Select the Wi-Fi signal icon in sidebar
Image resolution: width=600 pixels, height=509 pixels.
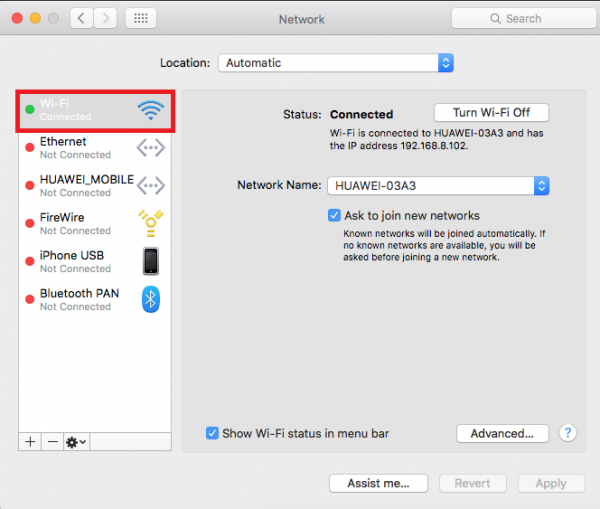[151, 110]
